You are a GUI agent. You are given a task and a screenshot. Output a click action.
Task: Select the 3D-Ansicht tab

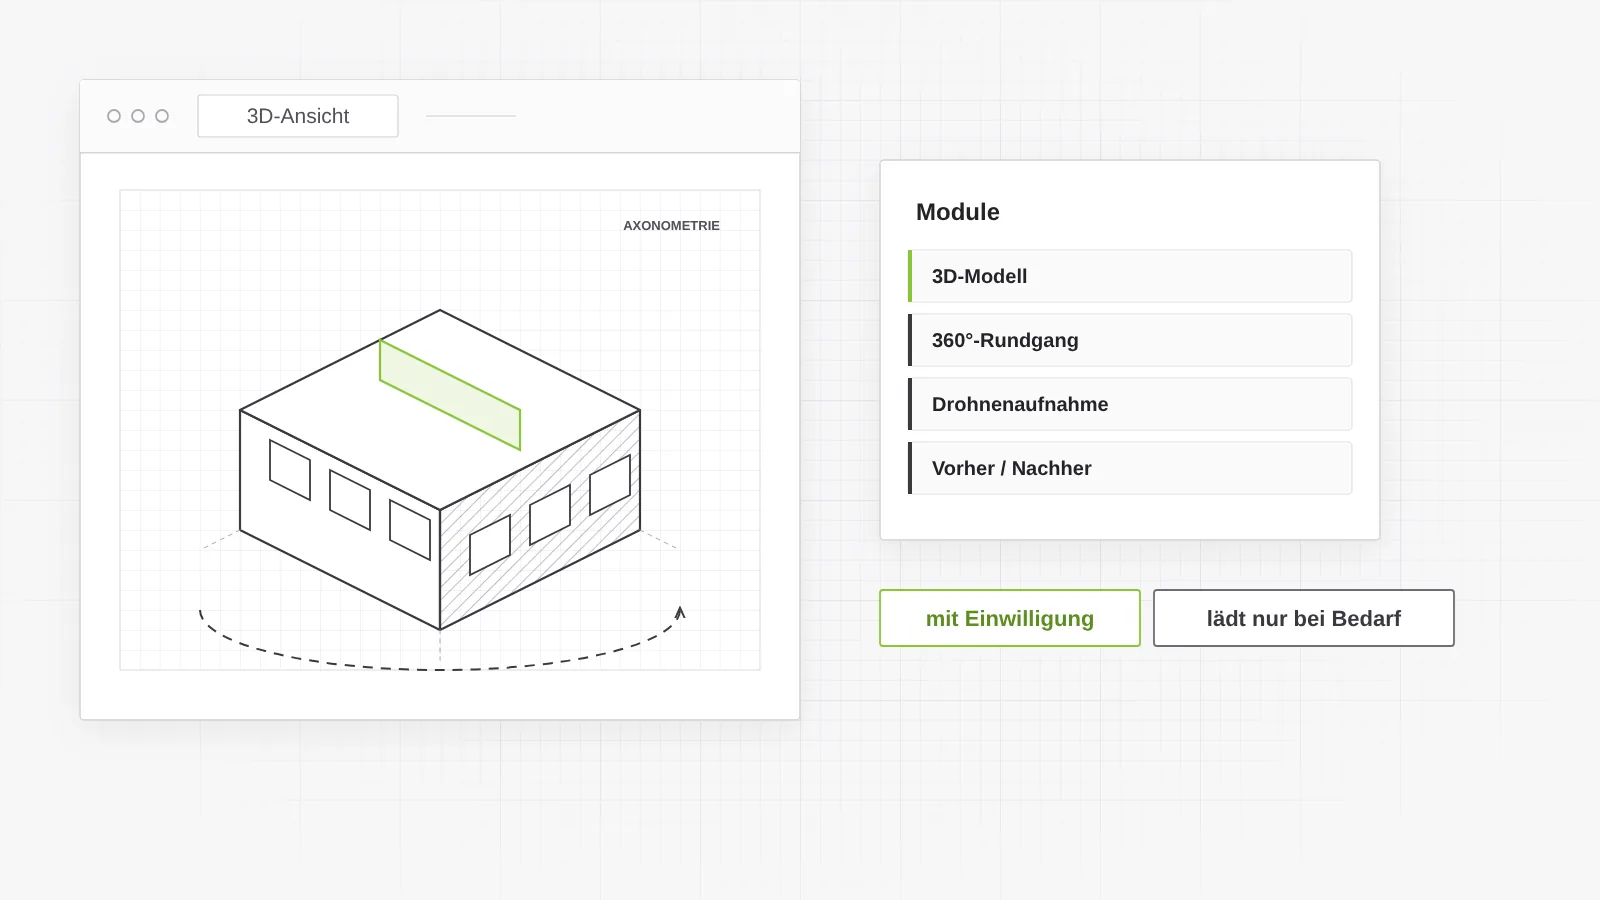pyautogui.click(x=298, y=116)
